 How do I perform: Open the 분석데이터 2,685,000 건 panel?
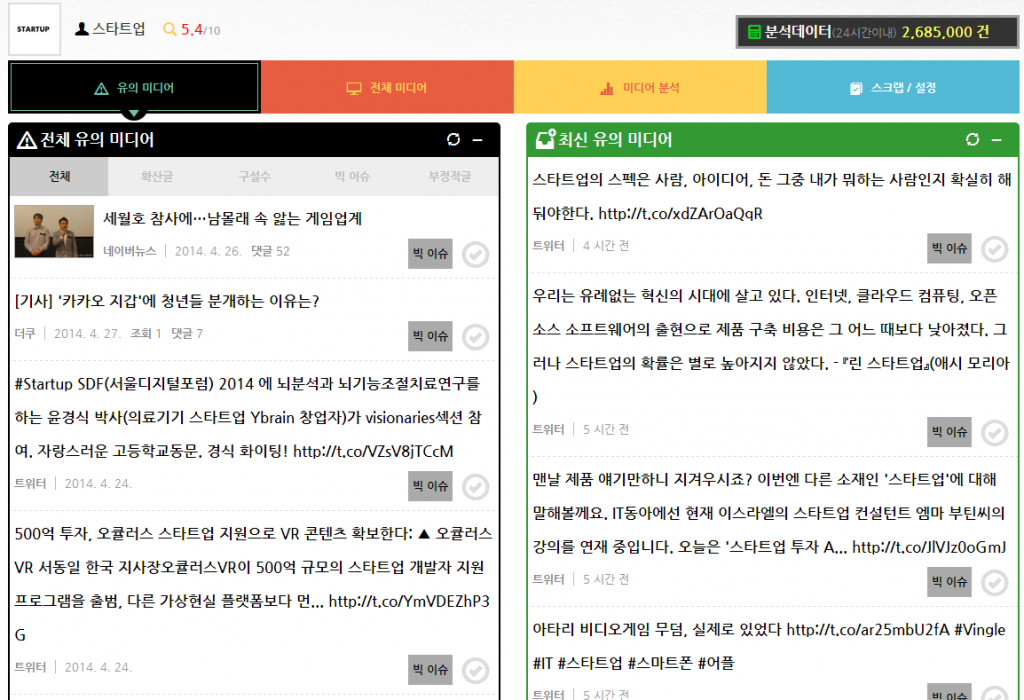tap(876, 32)
